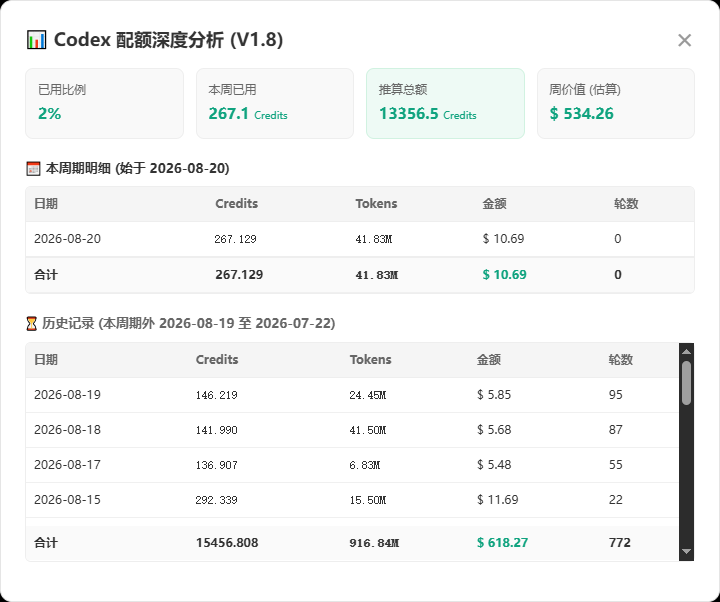Click the bar chart icon in the title
This screenshot has width=720, height=602.
tap(36, 40)
